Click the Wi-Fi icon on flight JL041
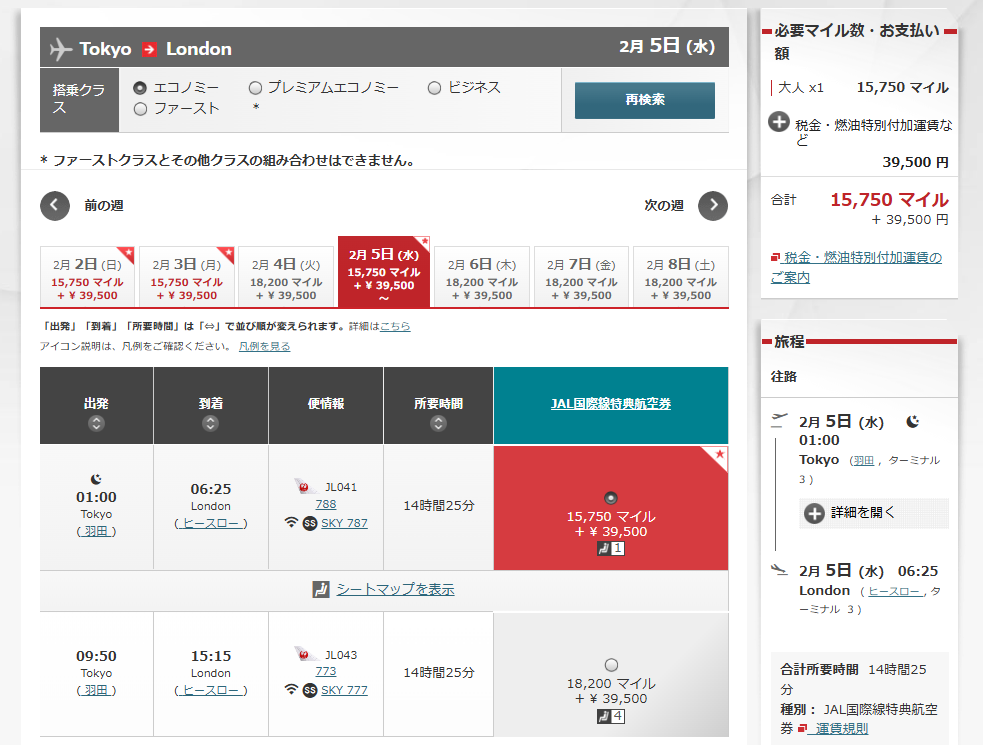 (x=291, y=522)
